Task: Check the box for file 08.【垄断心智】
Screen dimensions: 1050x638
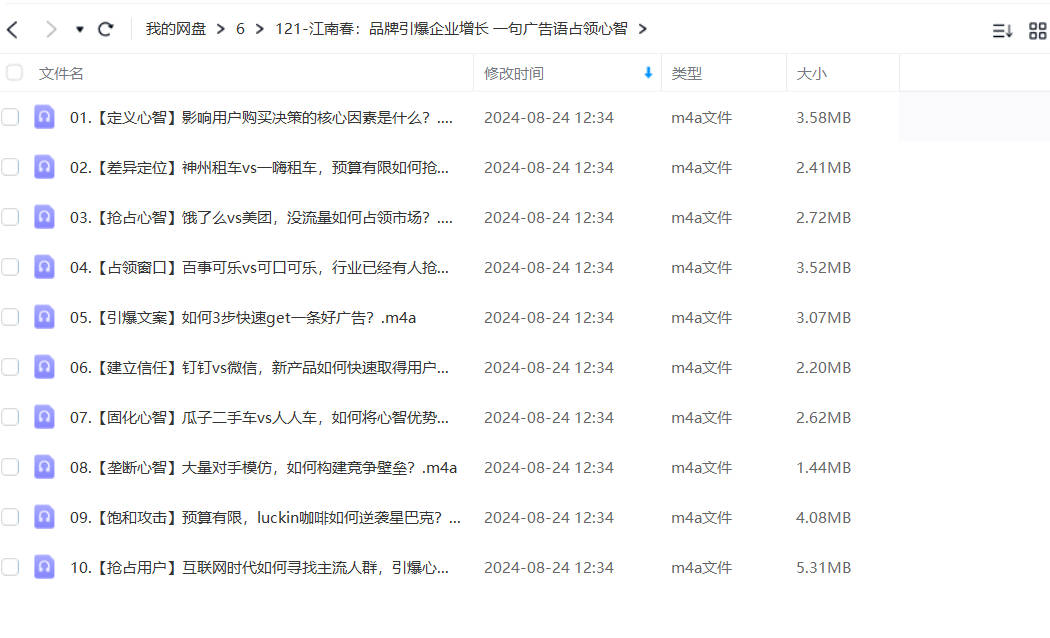Action: (10, 467)
